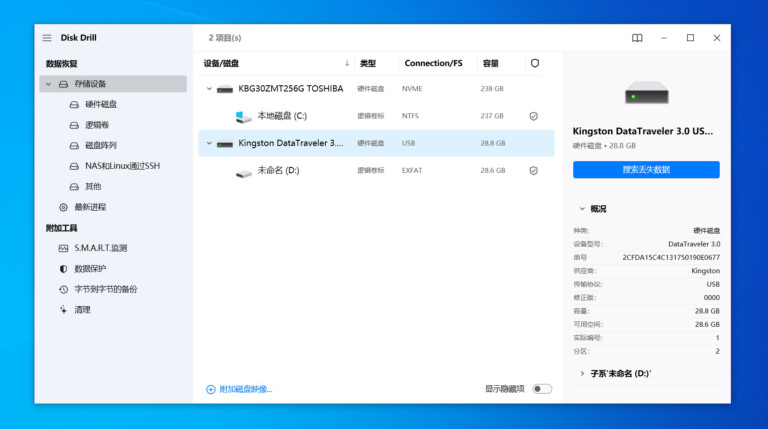Viewport: 768px width, 429px height.
Task: Click the Kingston DataTraveler 3.0 US... panel title
Action: (x=643, y=131)
